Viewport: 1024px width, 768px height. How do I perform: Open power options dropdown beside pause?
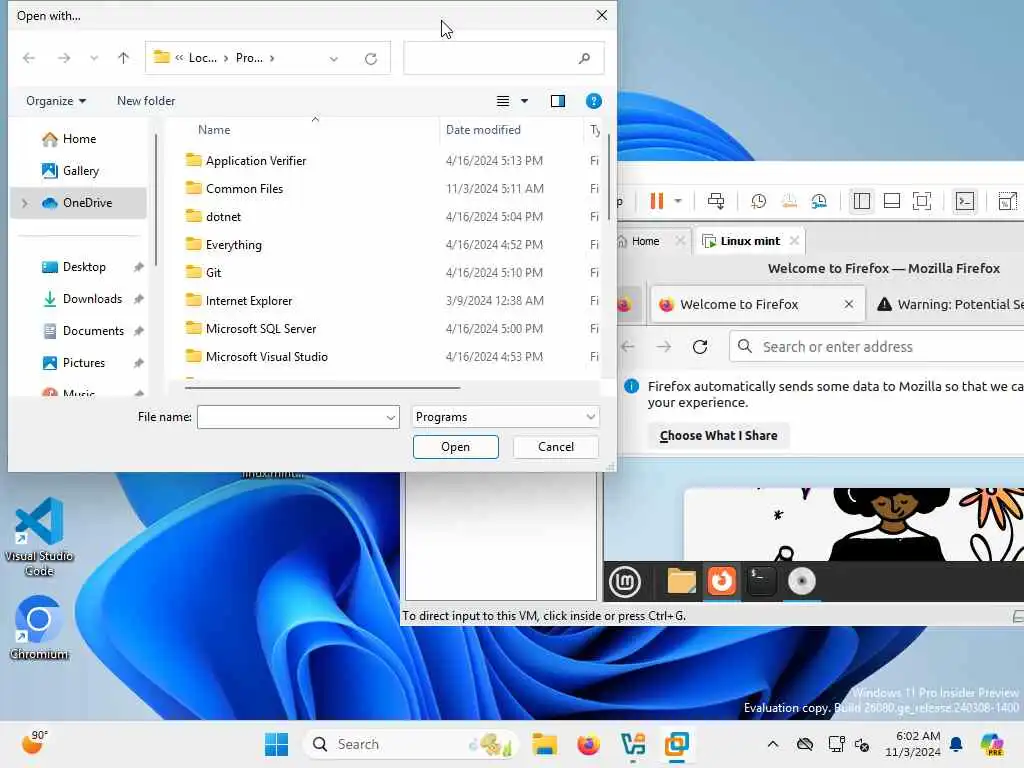click(x=678, y=201)
